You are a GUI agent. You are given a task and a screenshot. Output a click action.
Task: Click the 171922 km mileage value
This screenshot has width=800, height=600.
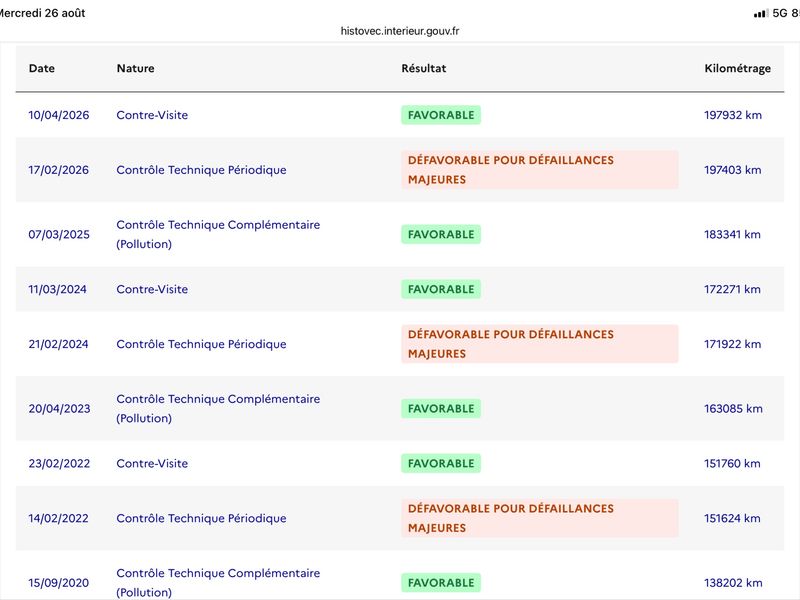pos(732,344)
